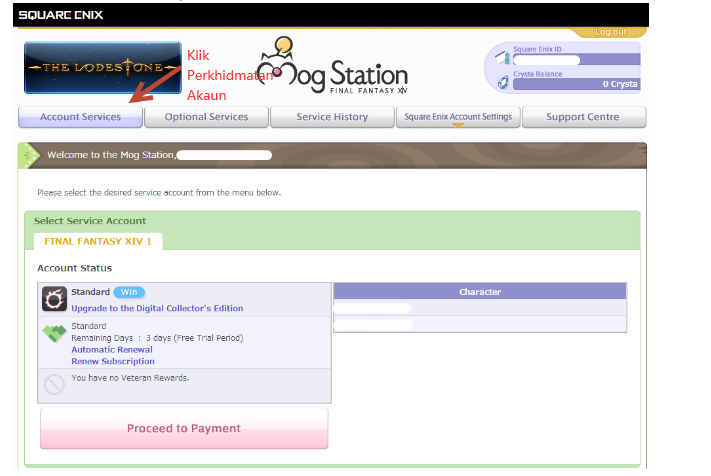Viewport: 711px width, 476px height.
Task: Open the Support Centre tab
Action: coord(584,117)
